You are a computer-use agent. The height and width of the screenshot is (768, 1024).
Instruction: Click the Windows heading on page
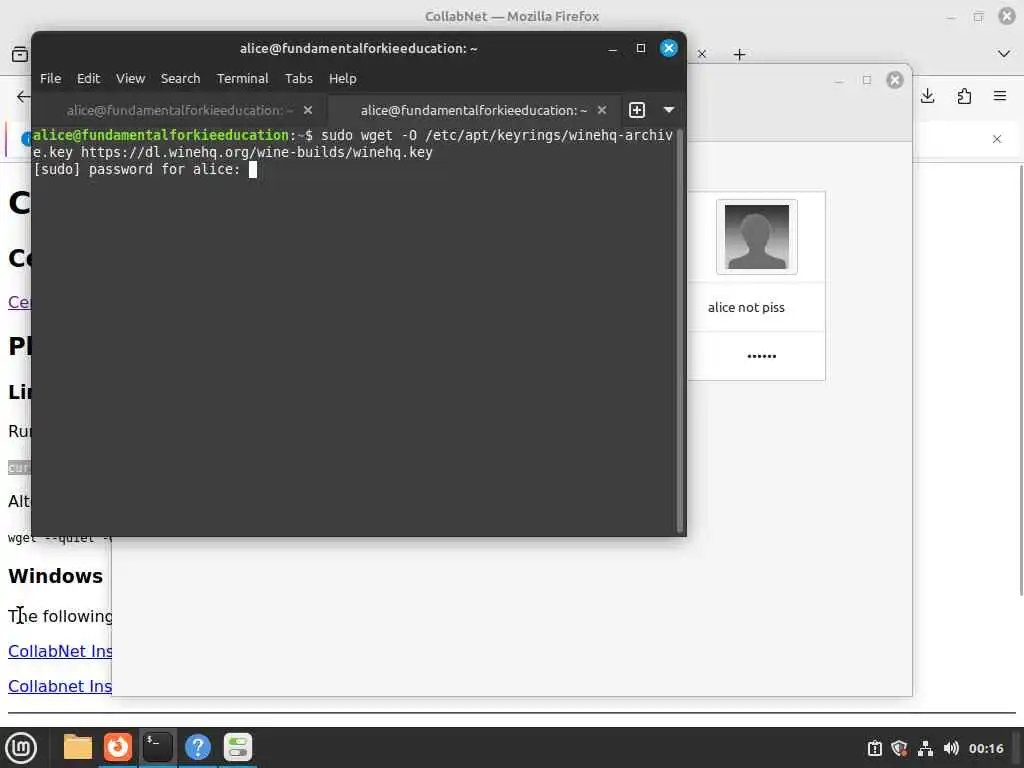(56, 576)
